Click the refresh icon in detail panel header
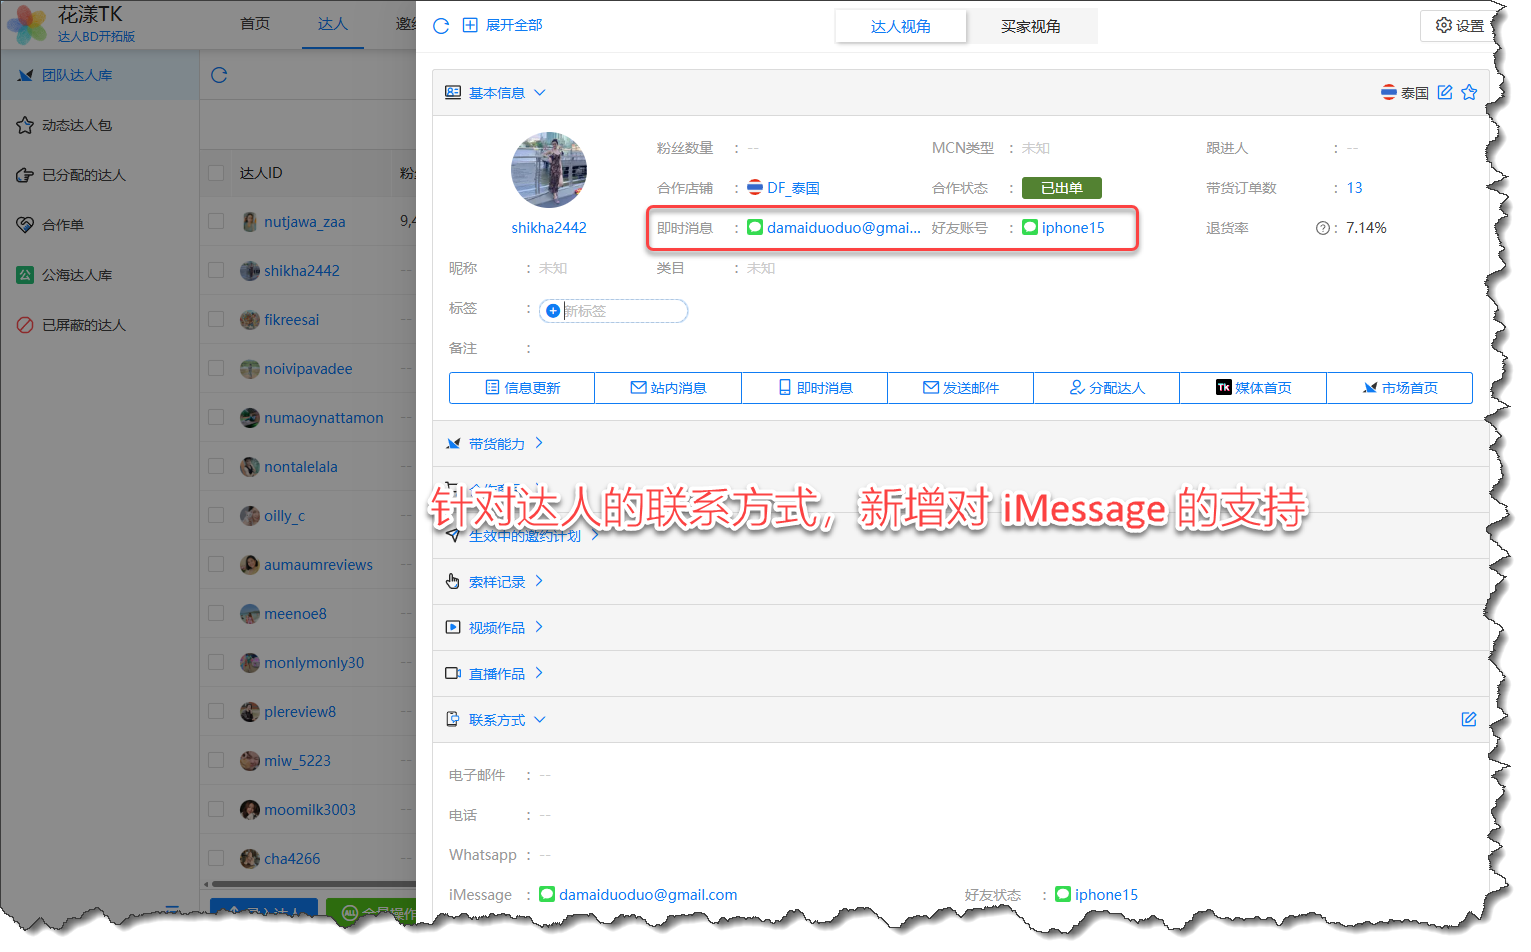 pos(441,26)
